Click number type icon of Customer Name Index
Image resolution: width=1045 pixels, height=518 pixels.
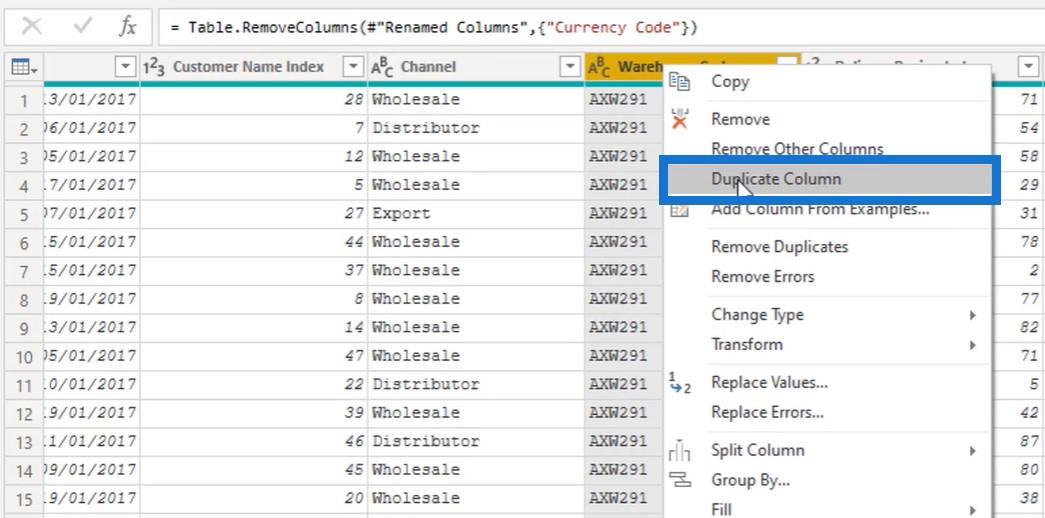pyautogui.click(x=154, y=67)
